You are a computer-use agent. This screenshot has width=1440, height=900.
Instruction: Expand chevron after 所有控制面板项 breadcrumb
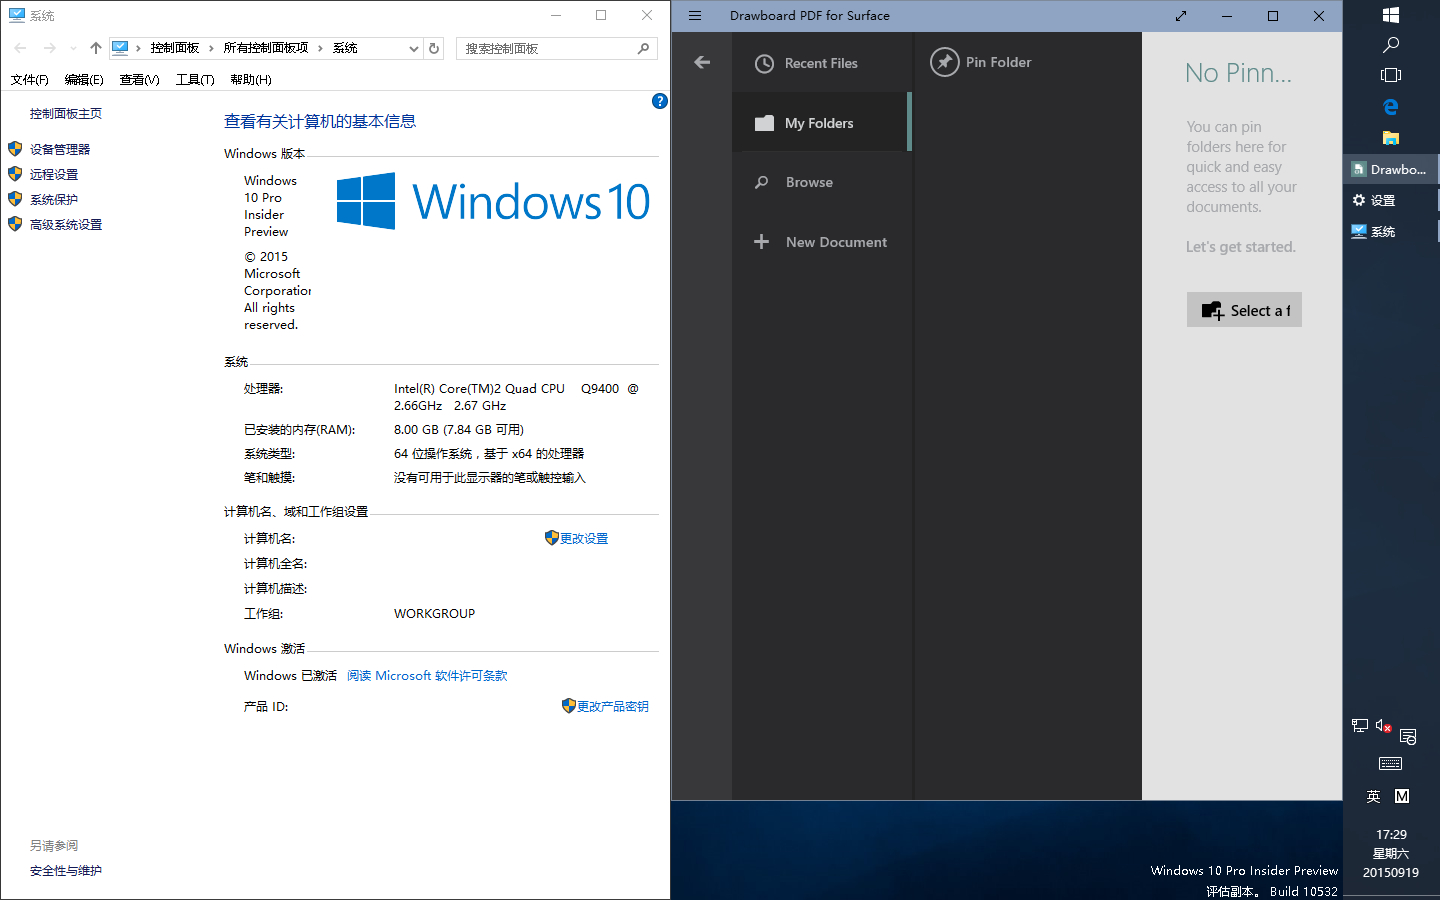click(x=320, y=48)
